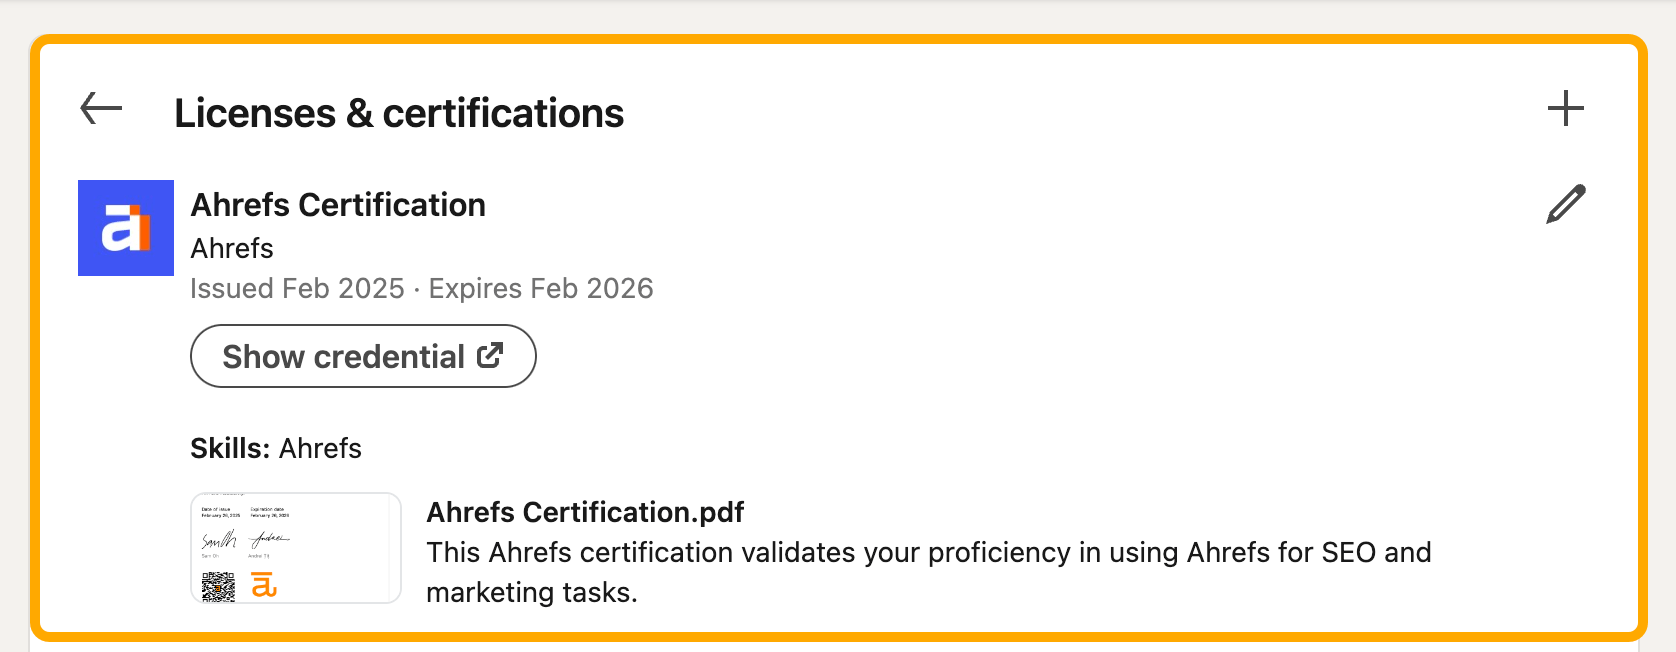Open the edit pencil for Ahrefs Certification

point(1565,203)
